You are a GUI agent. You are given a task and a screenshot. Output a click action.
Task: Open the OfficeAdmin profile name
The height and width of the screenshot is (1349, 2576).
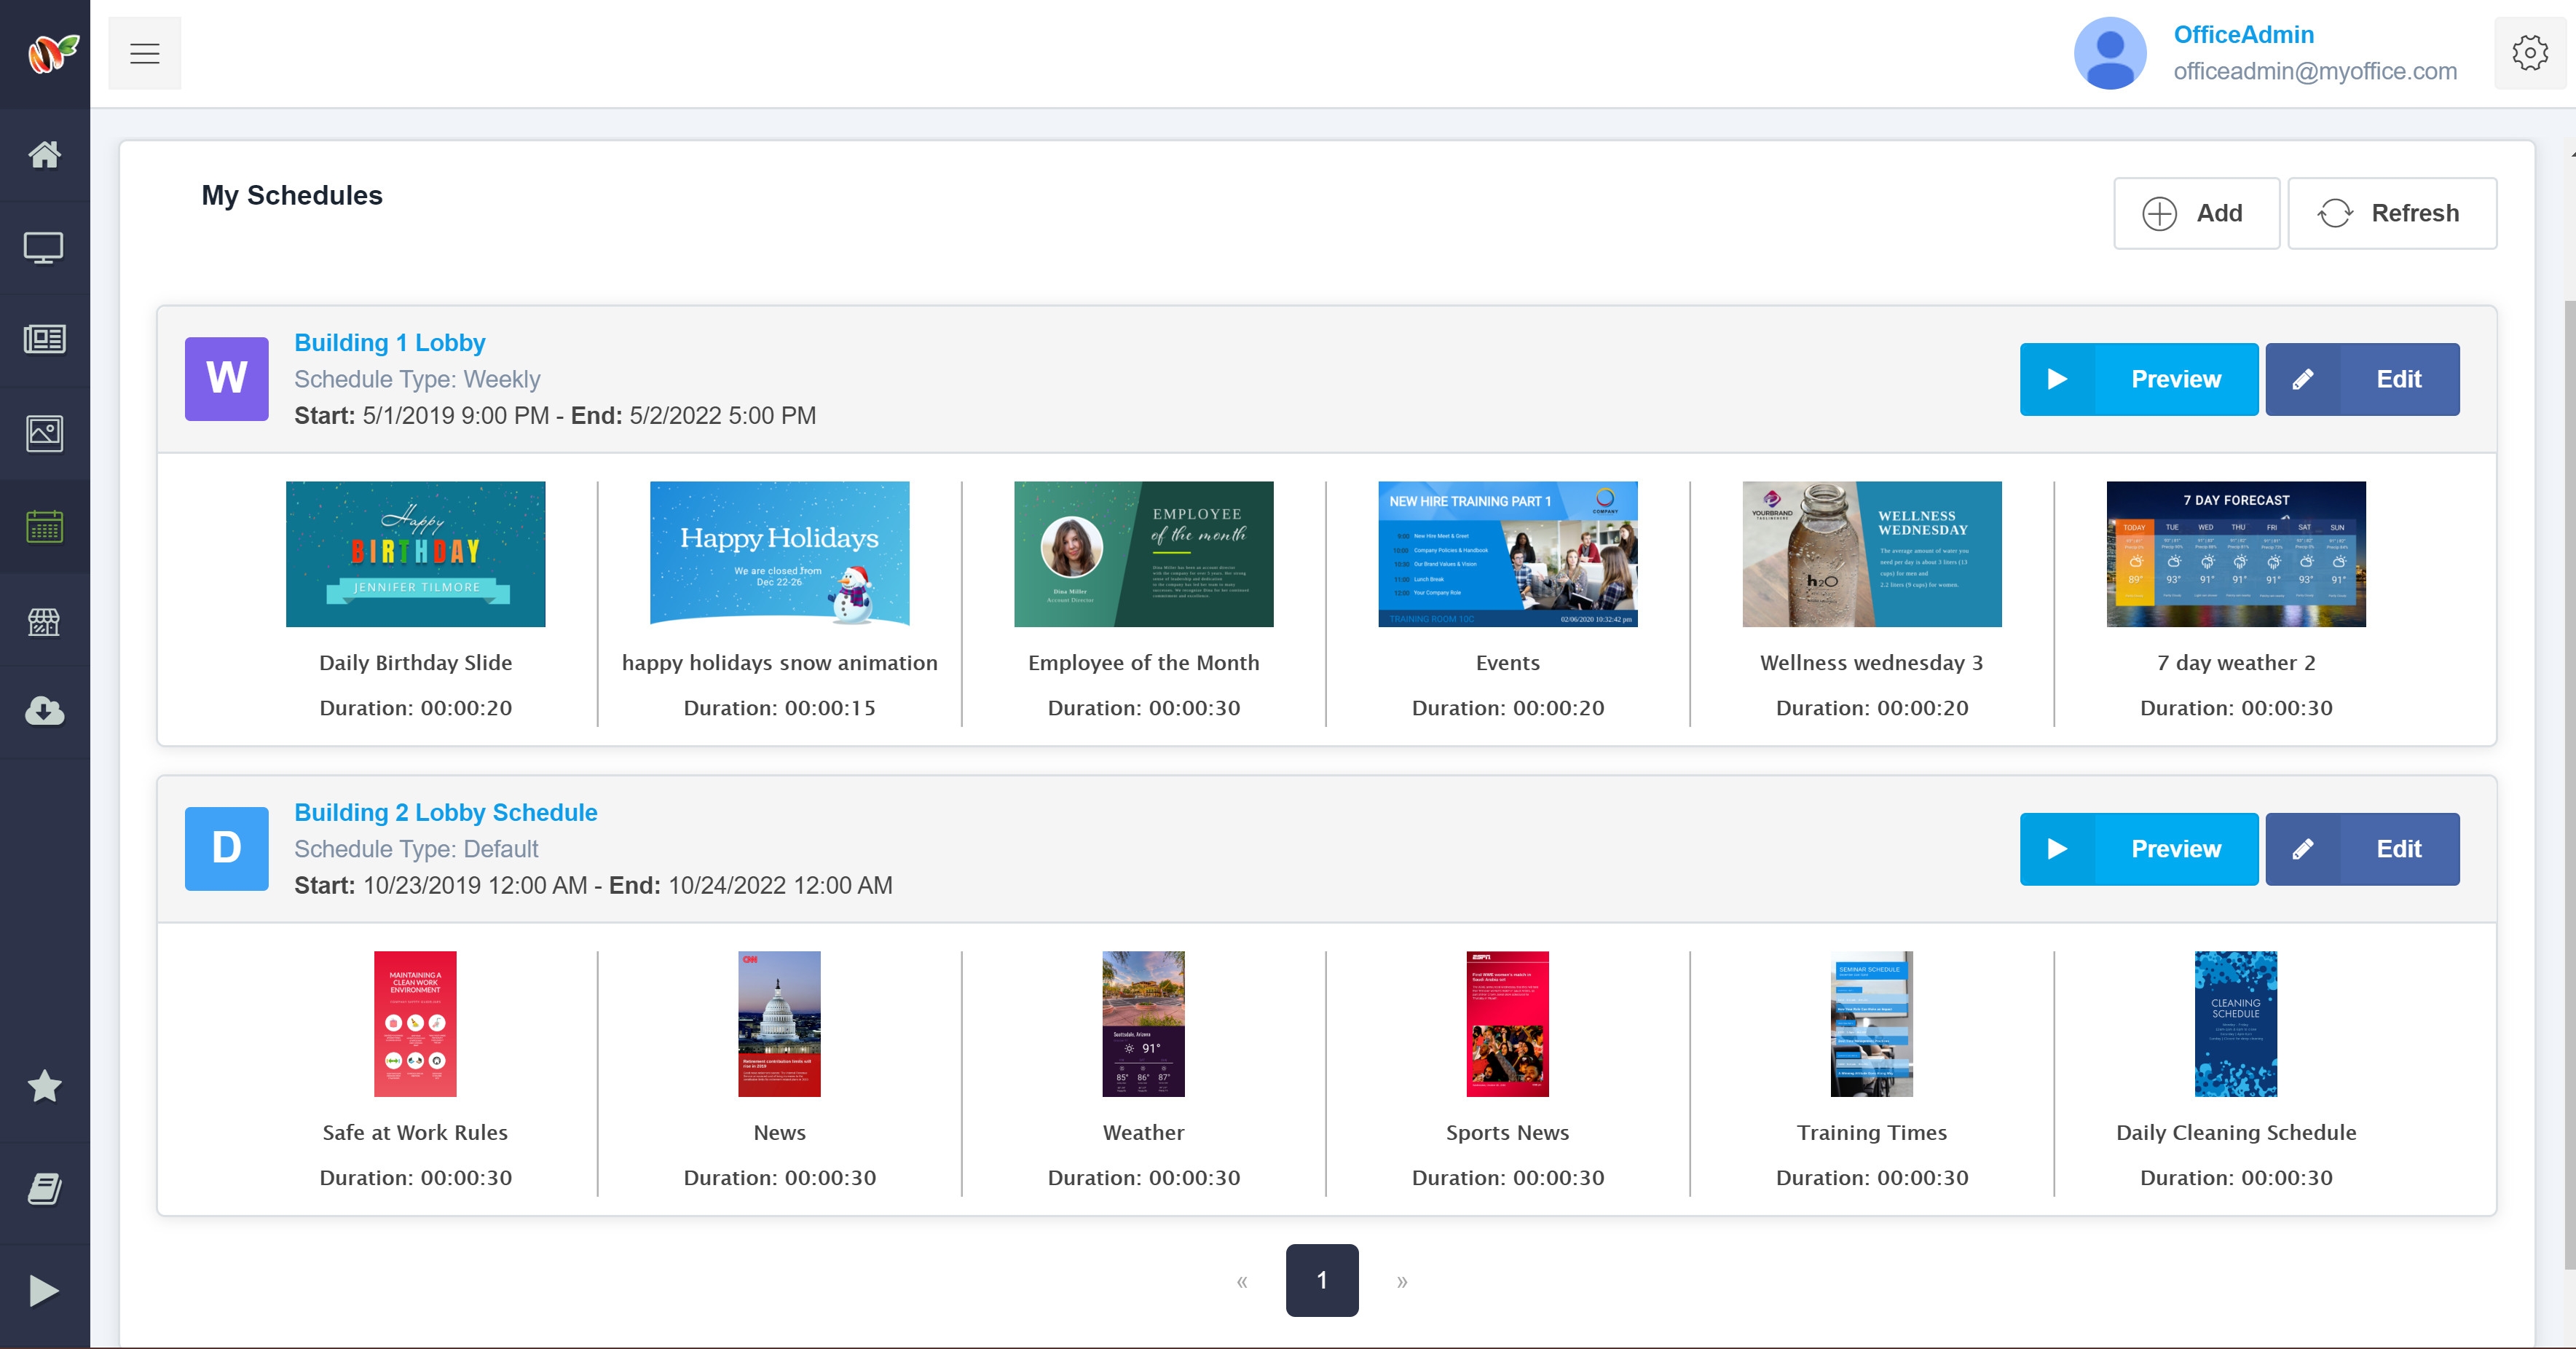tap(2243, 35)
